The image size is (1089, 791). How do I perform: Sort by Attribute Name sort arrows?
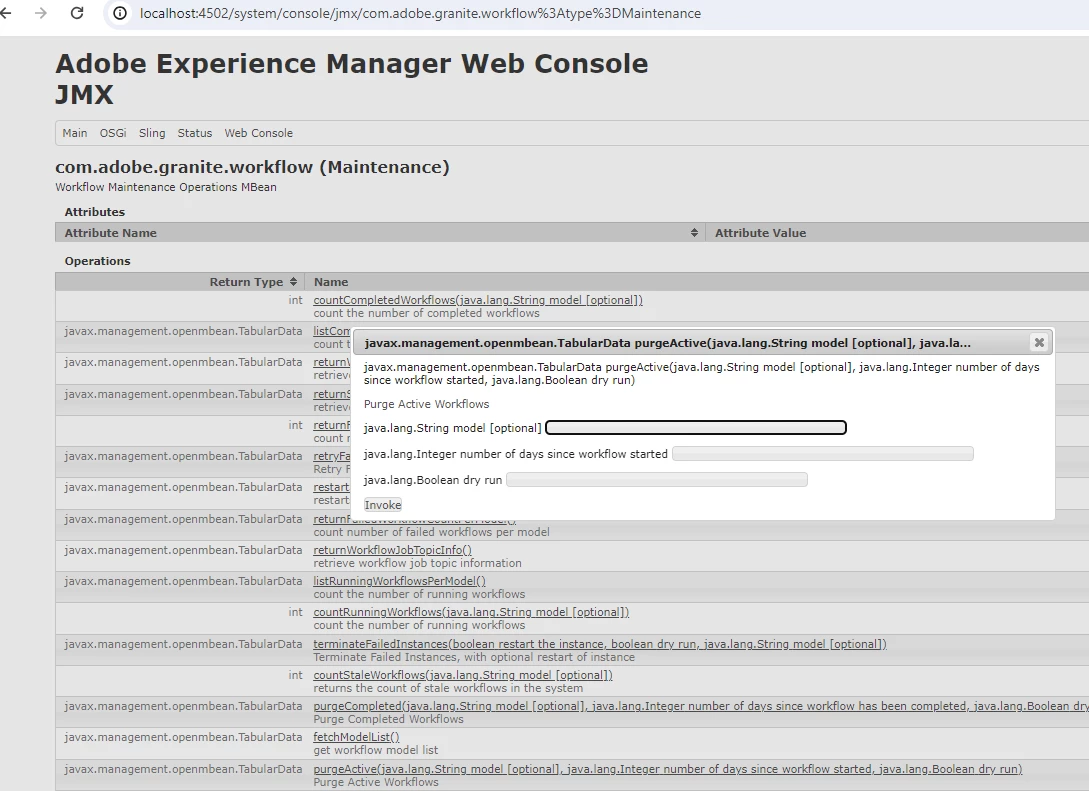(x=694, y=233)
